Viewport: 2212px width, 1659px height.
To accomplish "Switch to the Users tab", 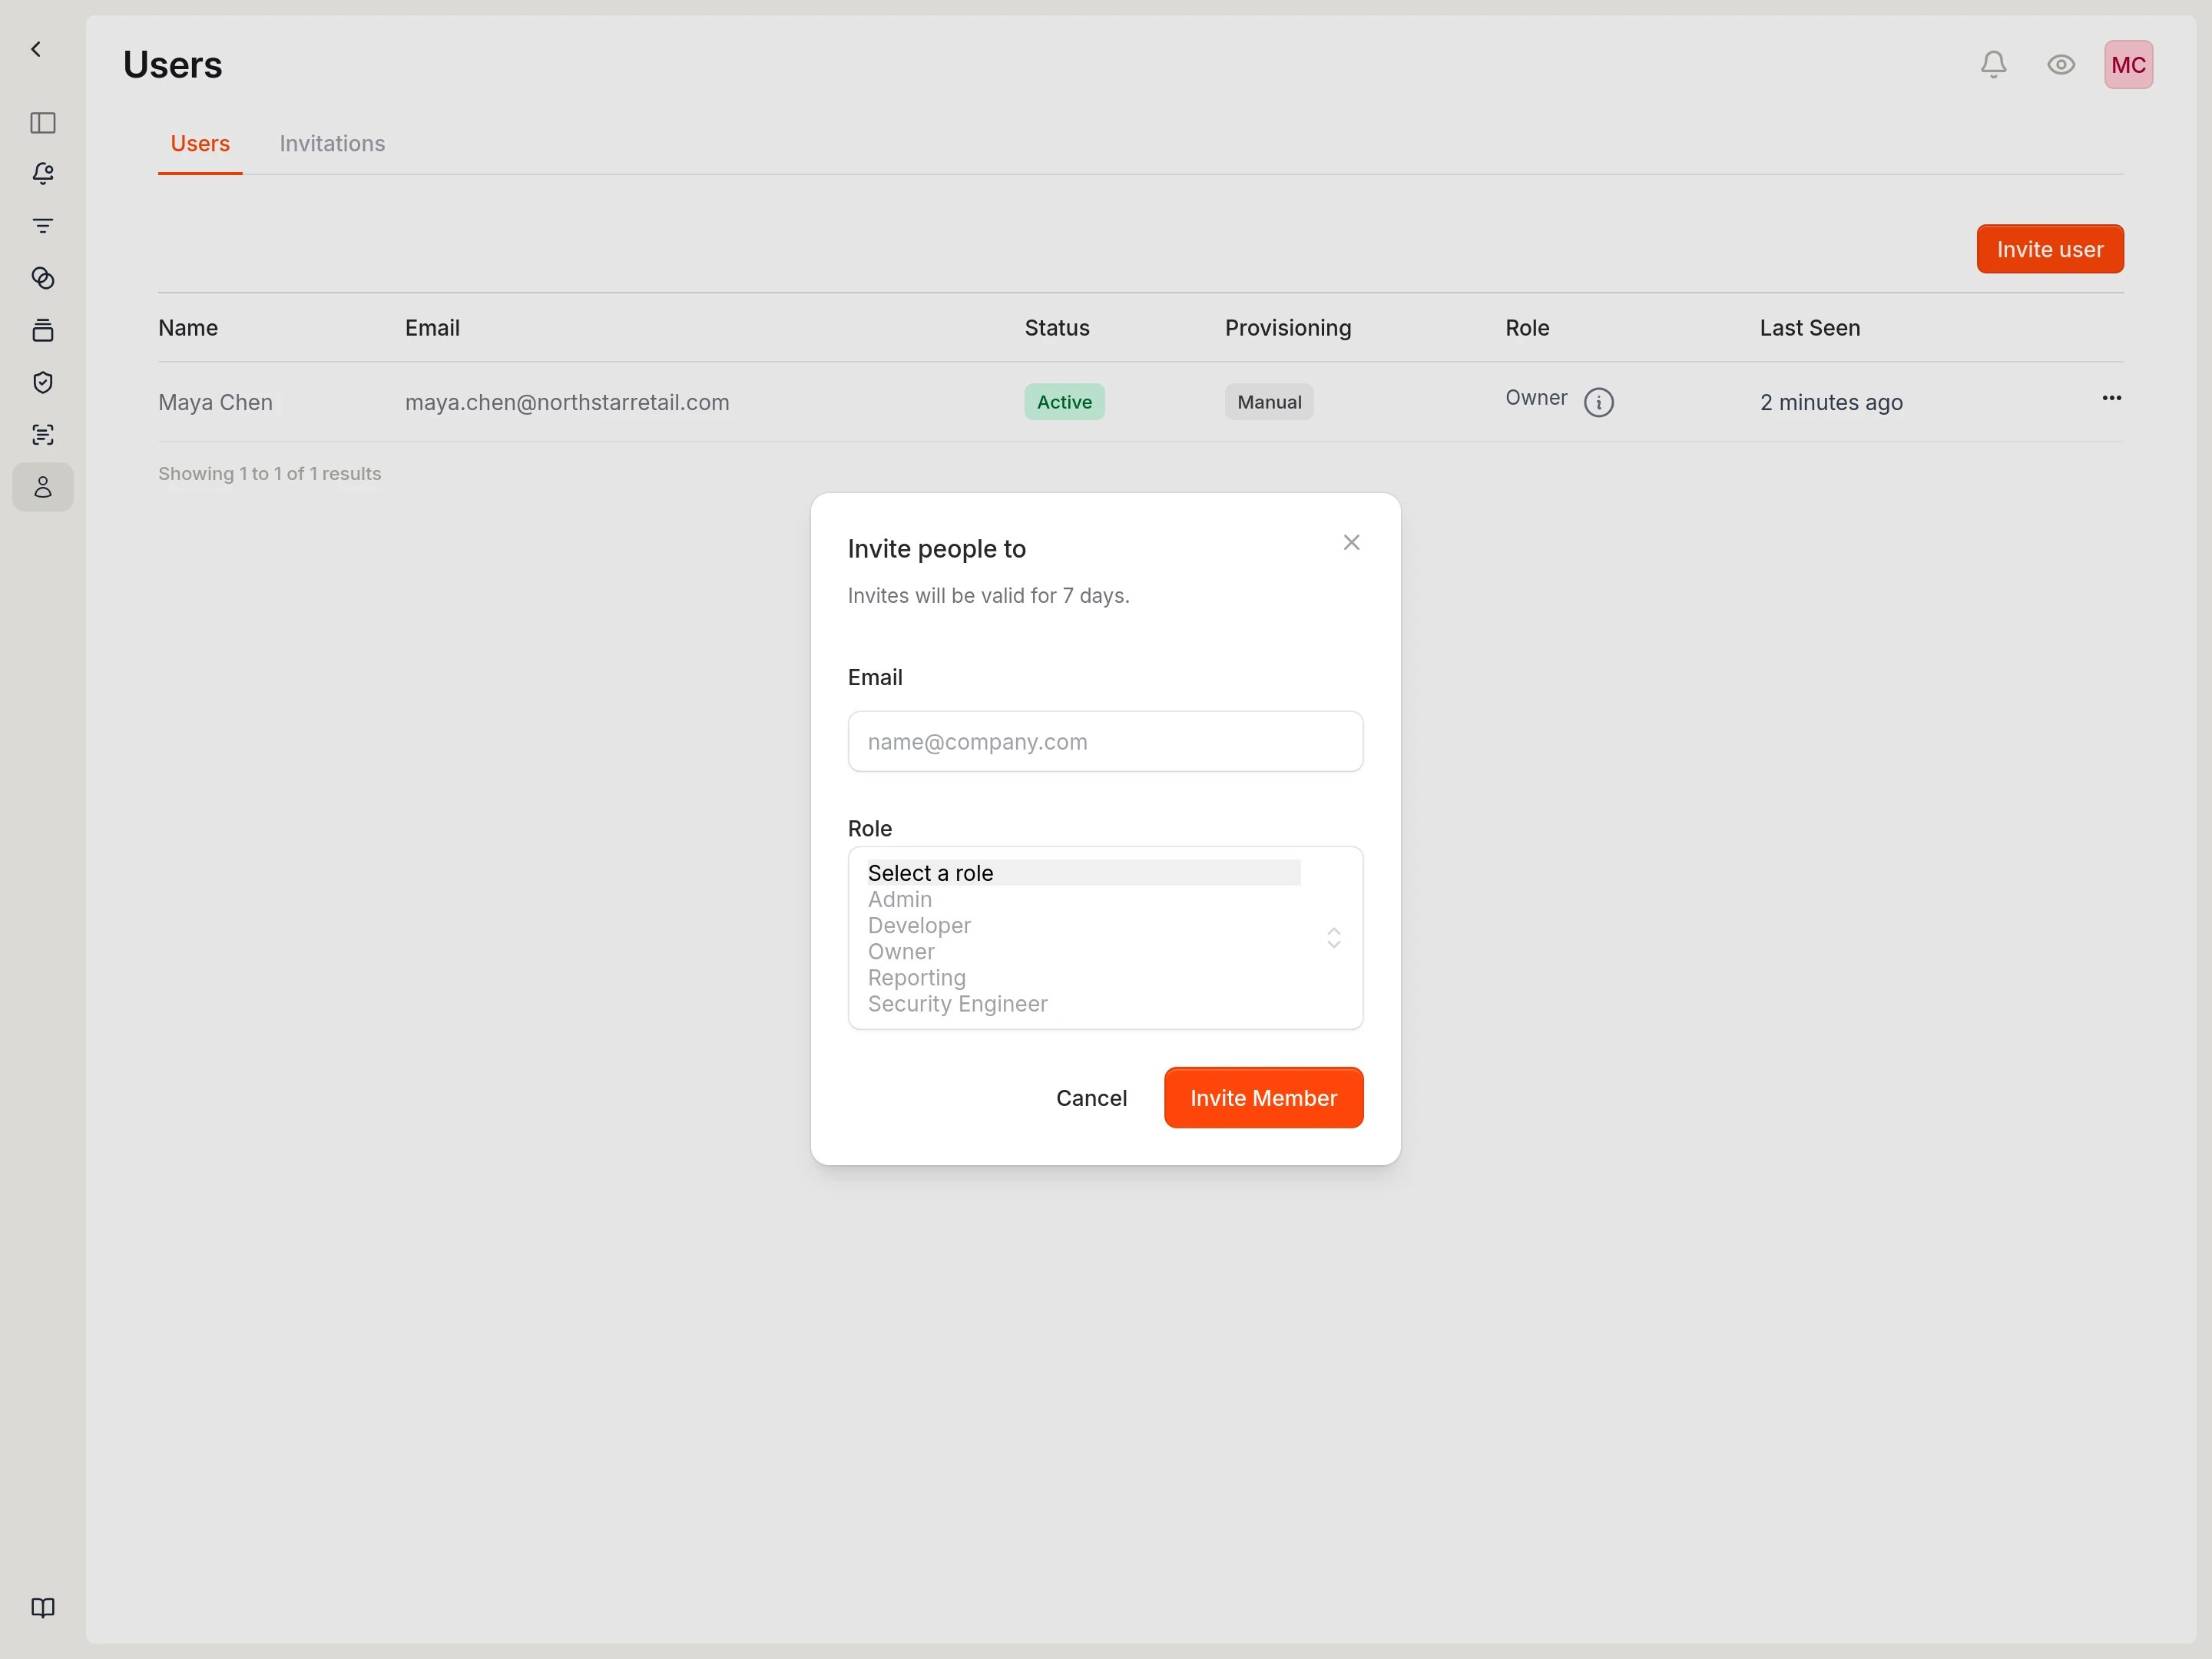I will click(200, 144).
